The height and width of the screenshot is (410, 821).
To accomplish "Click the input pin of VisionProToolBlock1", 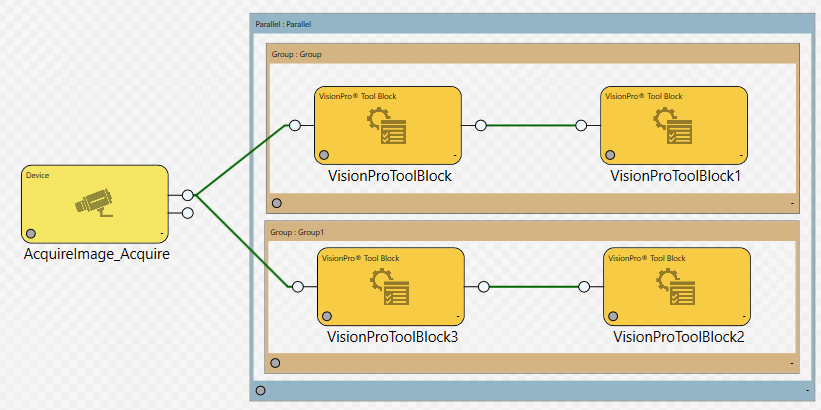I will tap(582, 126).
